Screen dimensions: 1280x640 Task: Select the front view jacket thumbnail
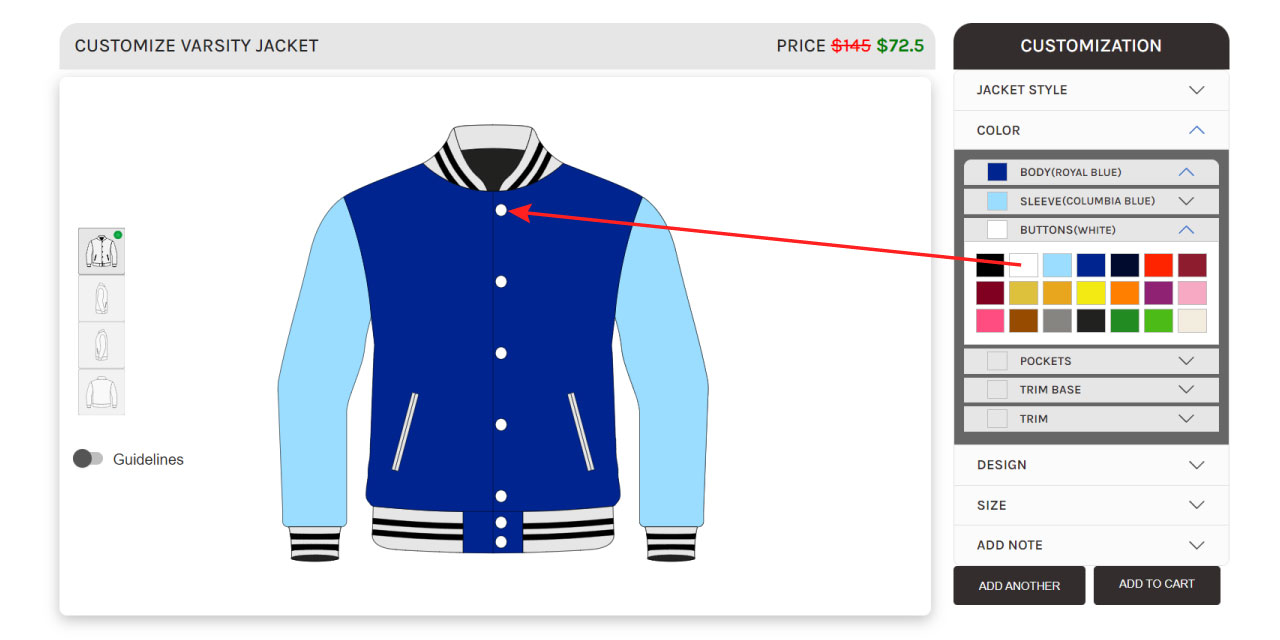click(102, 251)
